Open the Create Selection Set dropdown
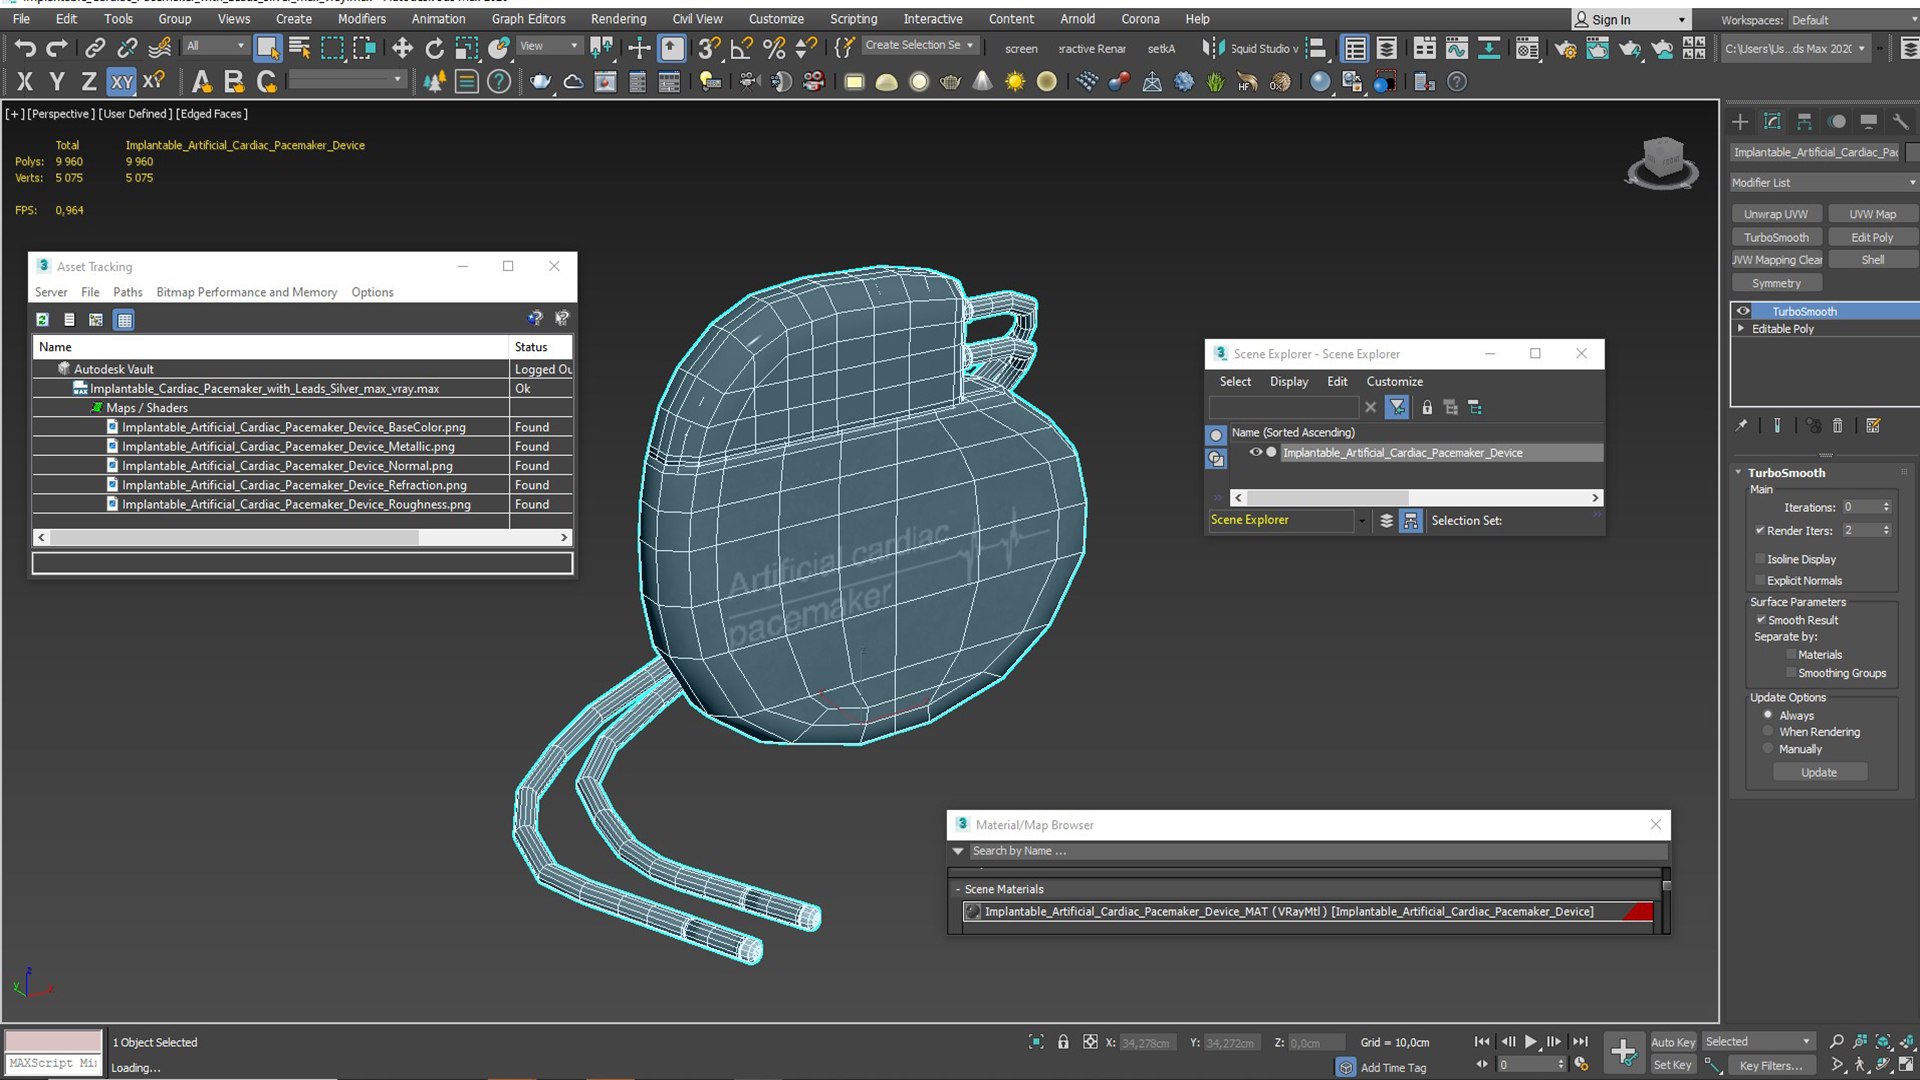The height and width of the screenshot is (1080, 1920). tap(919, 45)
